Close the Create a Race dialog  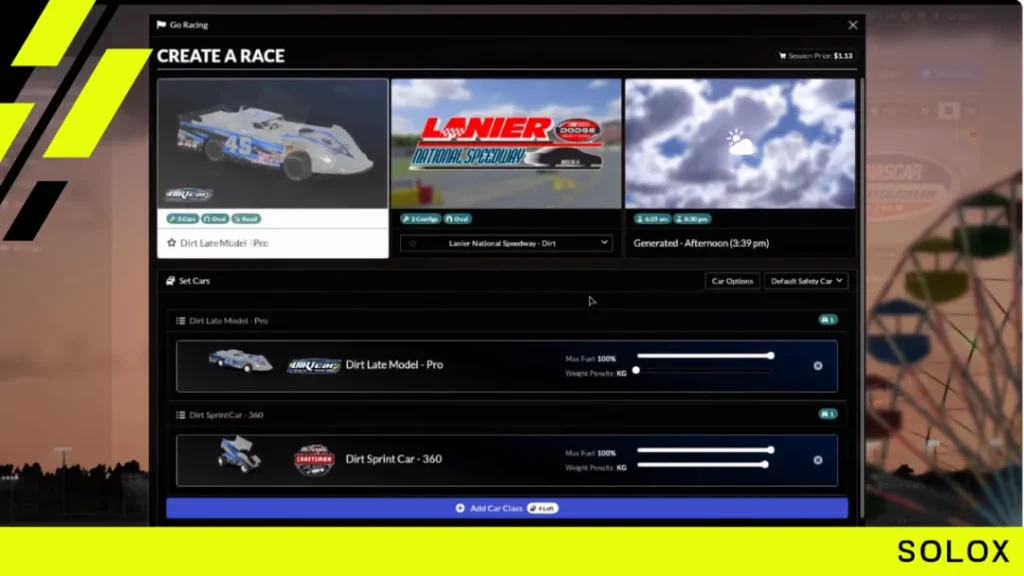[x=852, y=25]
